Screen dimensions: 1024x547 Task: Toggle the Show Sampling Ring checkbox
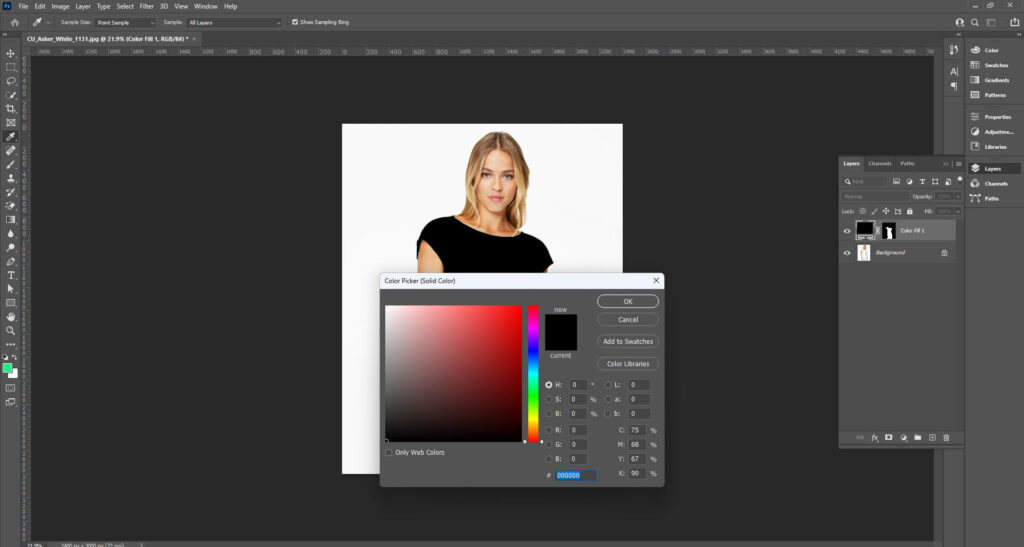(295, 22)
